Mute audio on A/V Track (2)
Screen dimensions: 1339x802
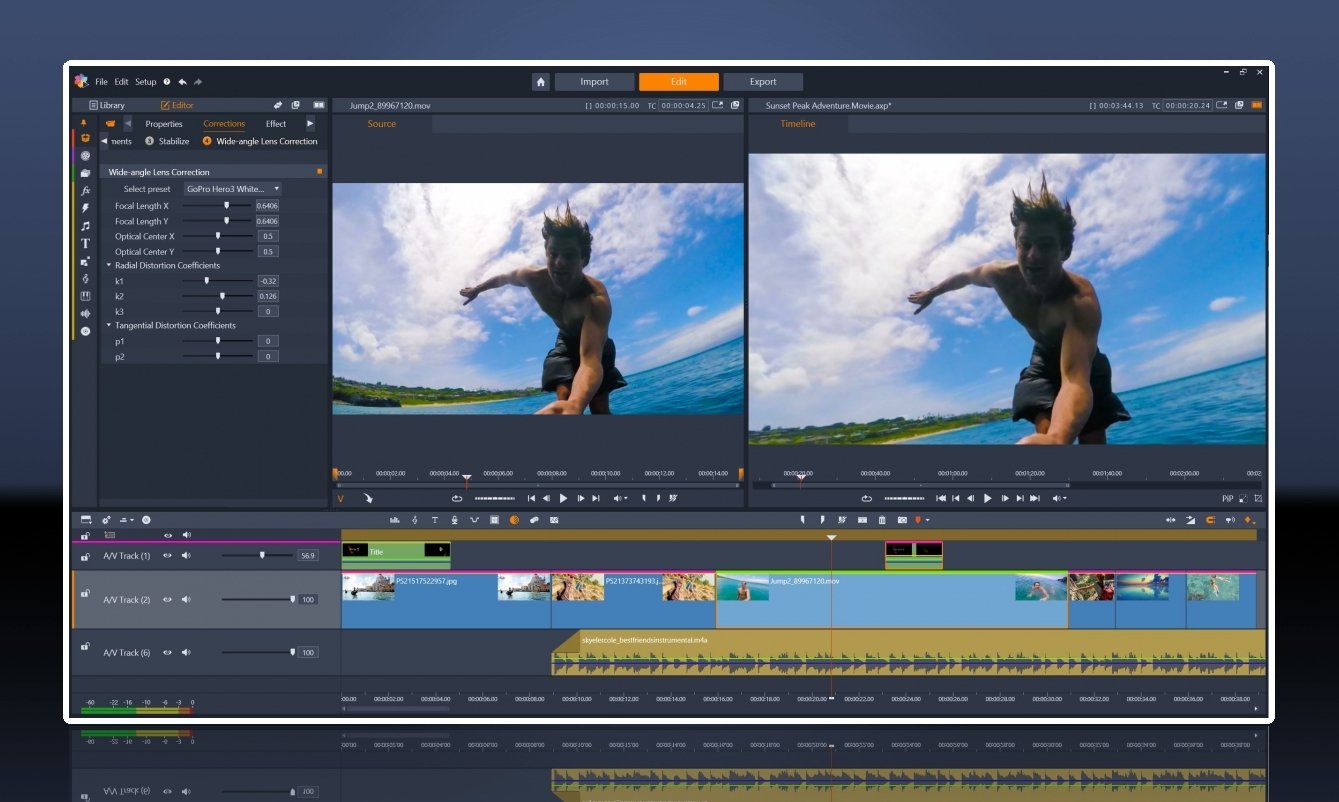click(186, 600)
